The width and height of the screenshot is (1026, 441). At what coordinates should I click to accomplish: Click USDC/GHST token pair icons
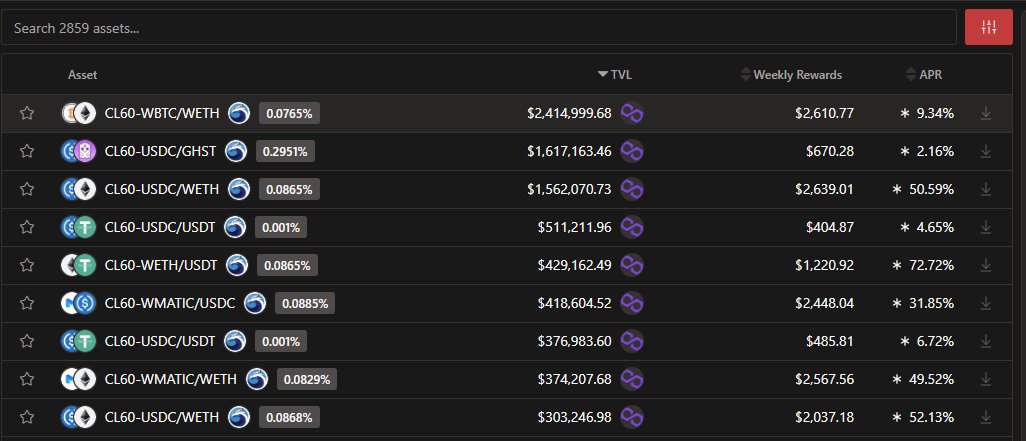[x=79, y=151]
